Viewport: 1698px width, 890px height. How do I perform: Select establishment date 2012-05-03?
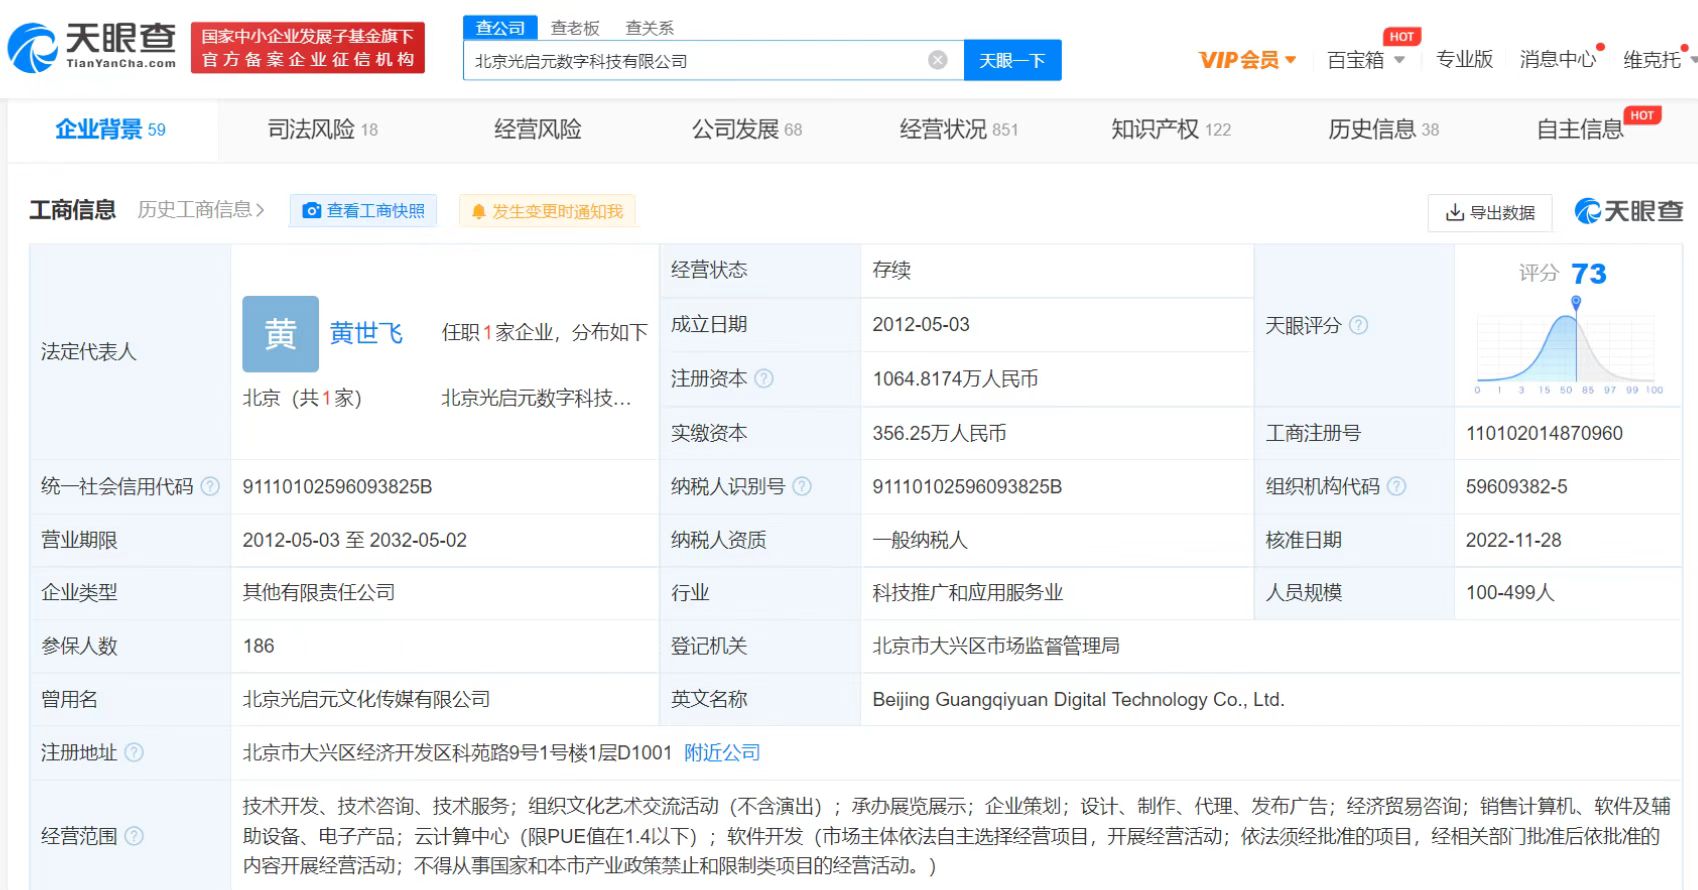pyautogui.click(x=920, y=324)
